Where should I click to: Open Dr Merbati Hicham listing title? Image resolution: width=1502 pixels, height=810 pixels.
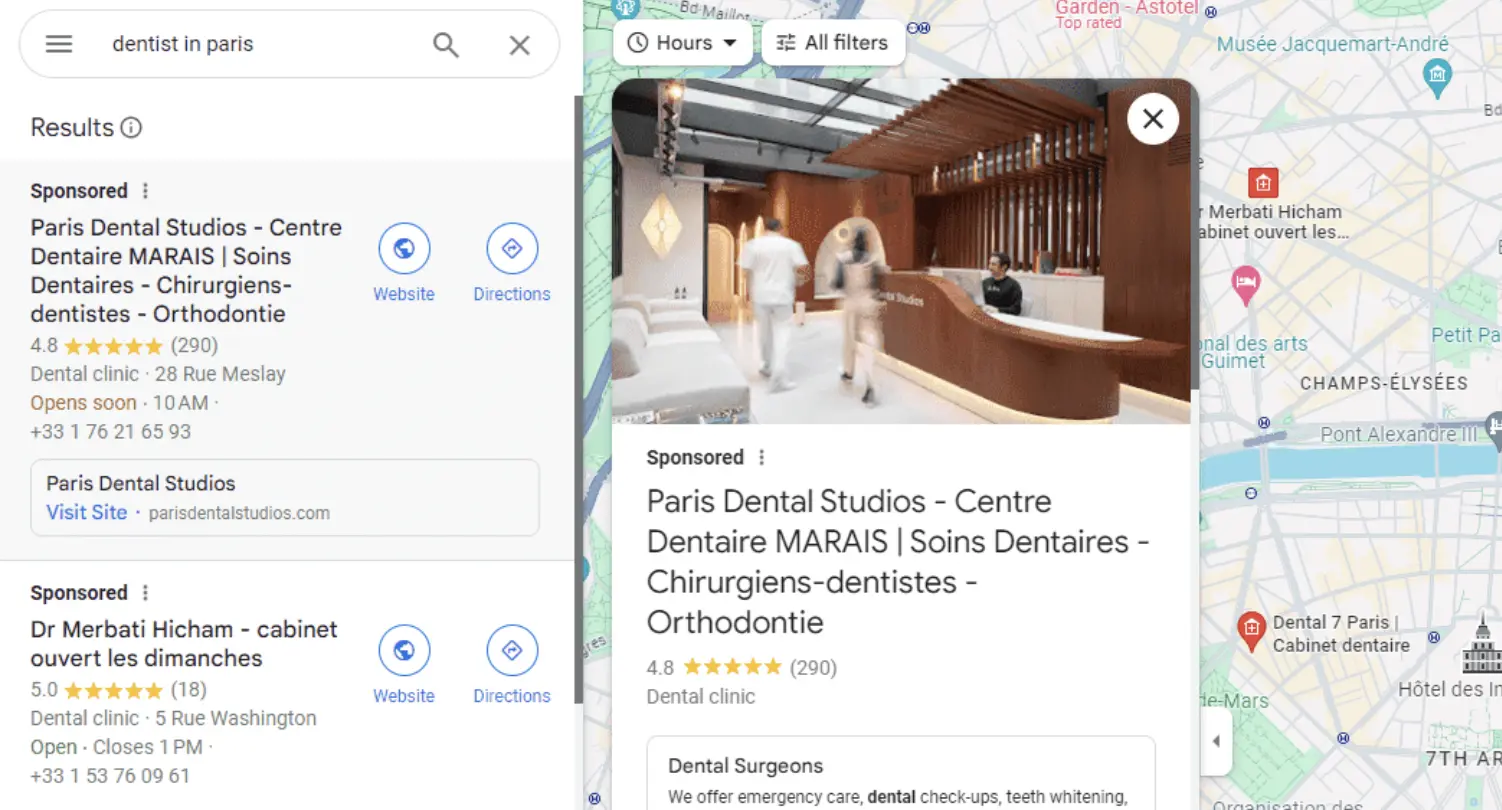pos(184,644)
